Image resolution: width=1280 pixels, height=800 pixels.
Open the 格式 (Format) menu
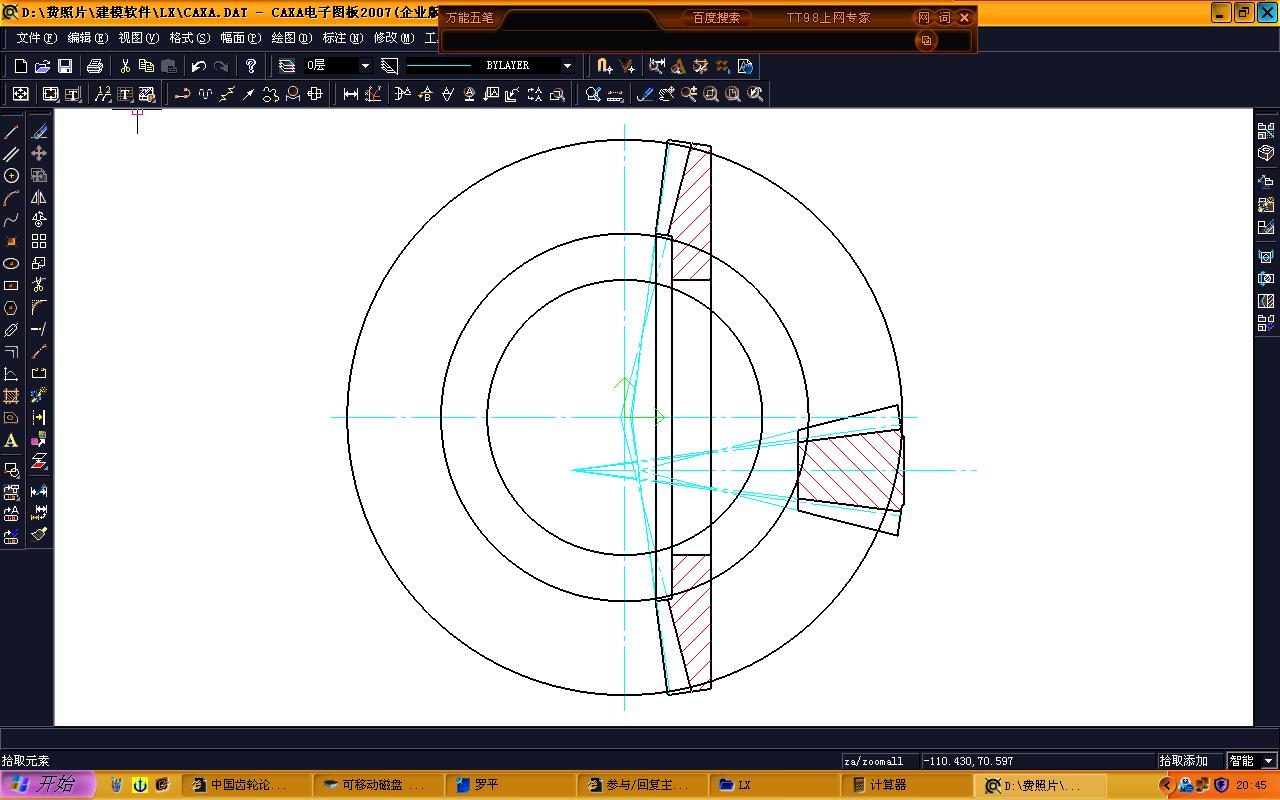(189, 38)
